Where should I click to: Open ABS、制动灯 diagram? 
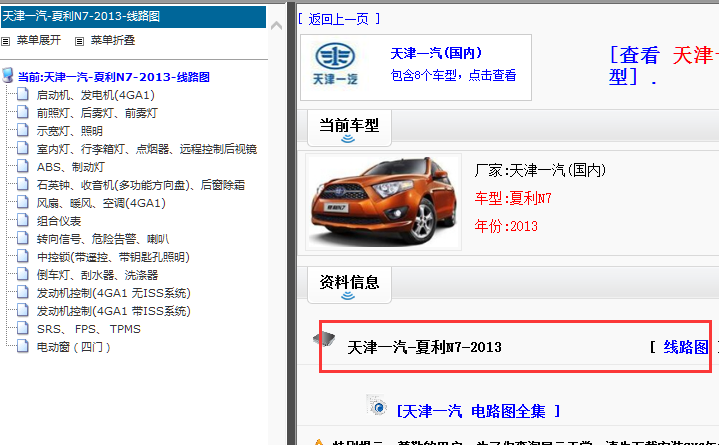tap(71, 167)
